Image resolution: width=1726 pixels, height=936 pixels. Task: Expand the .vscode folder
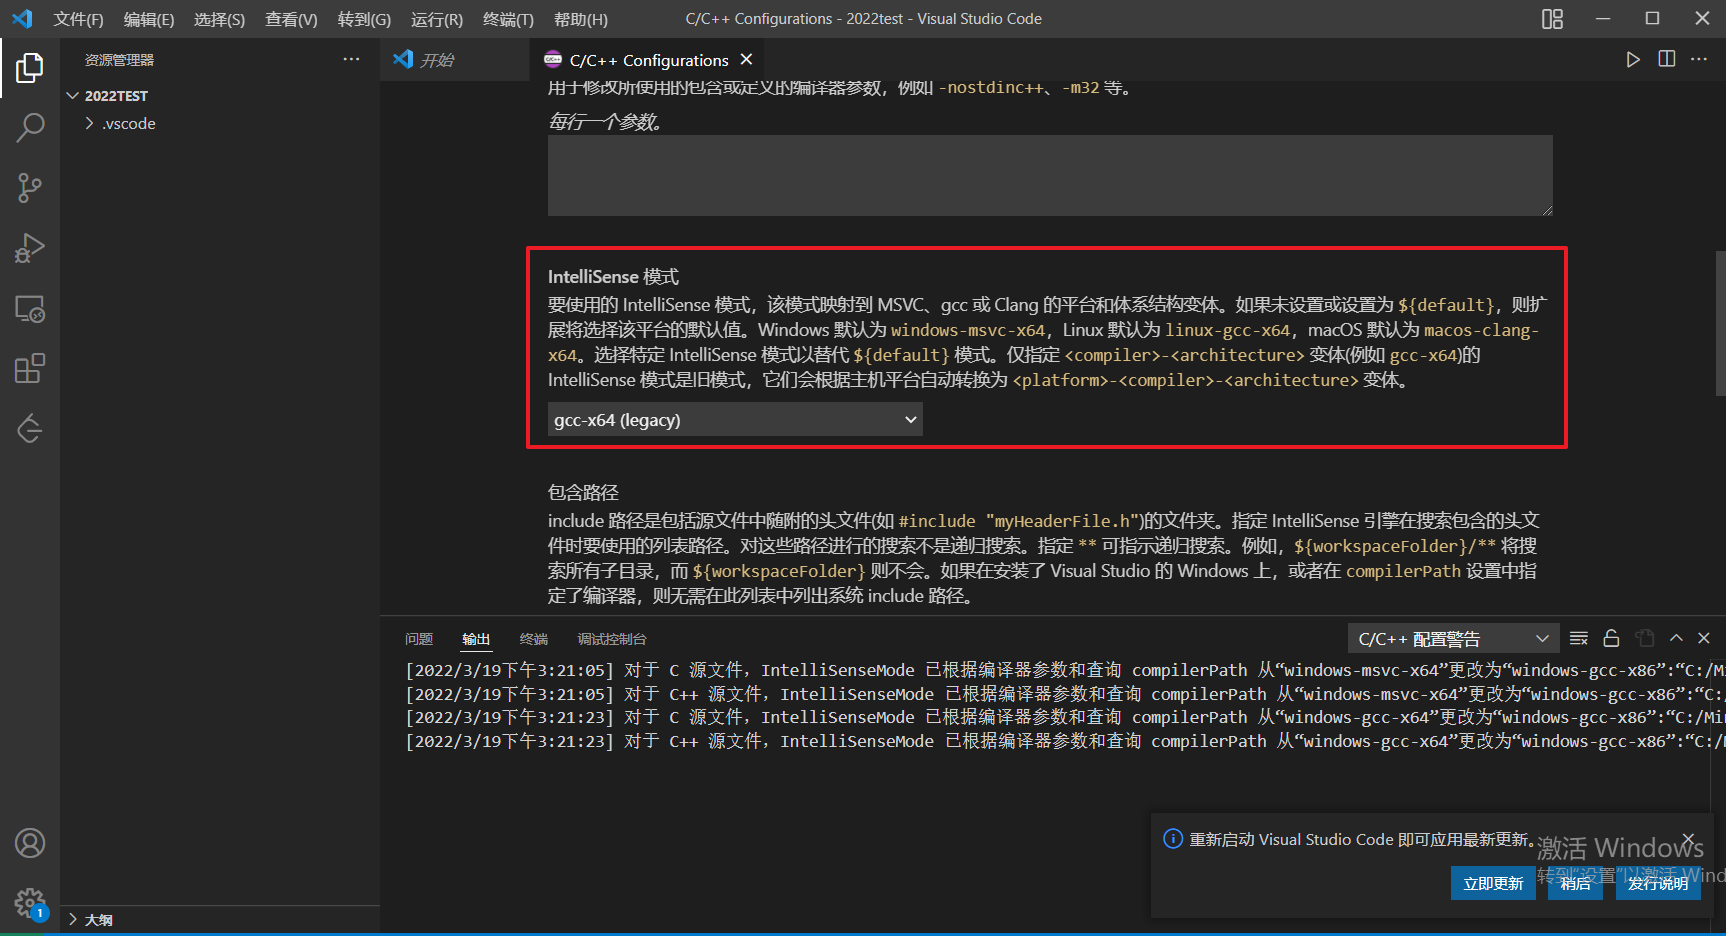click(128, 124)
